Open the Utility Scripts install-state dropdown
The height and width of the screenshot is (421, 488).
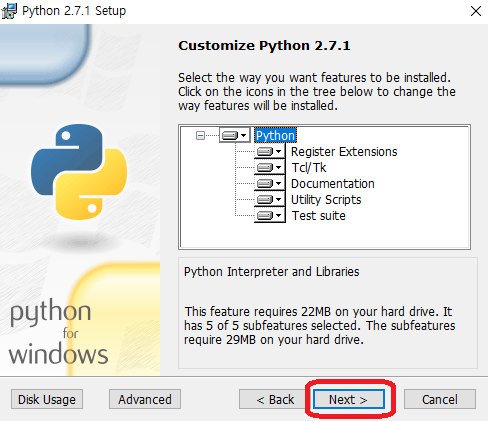270,199
